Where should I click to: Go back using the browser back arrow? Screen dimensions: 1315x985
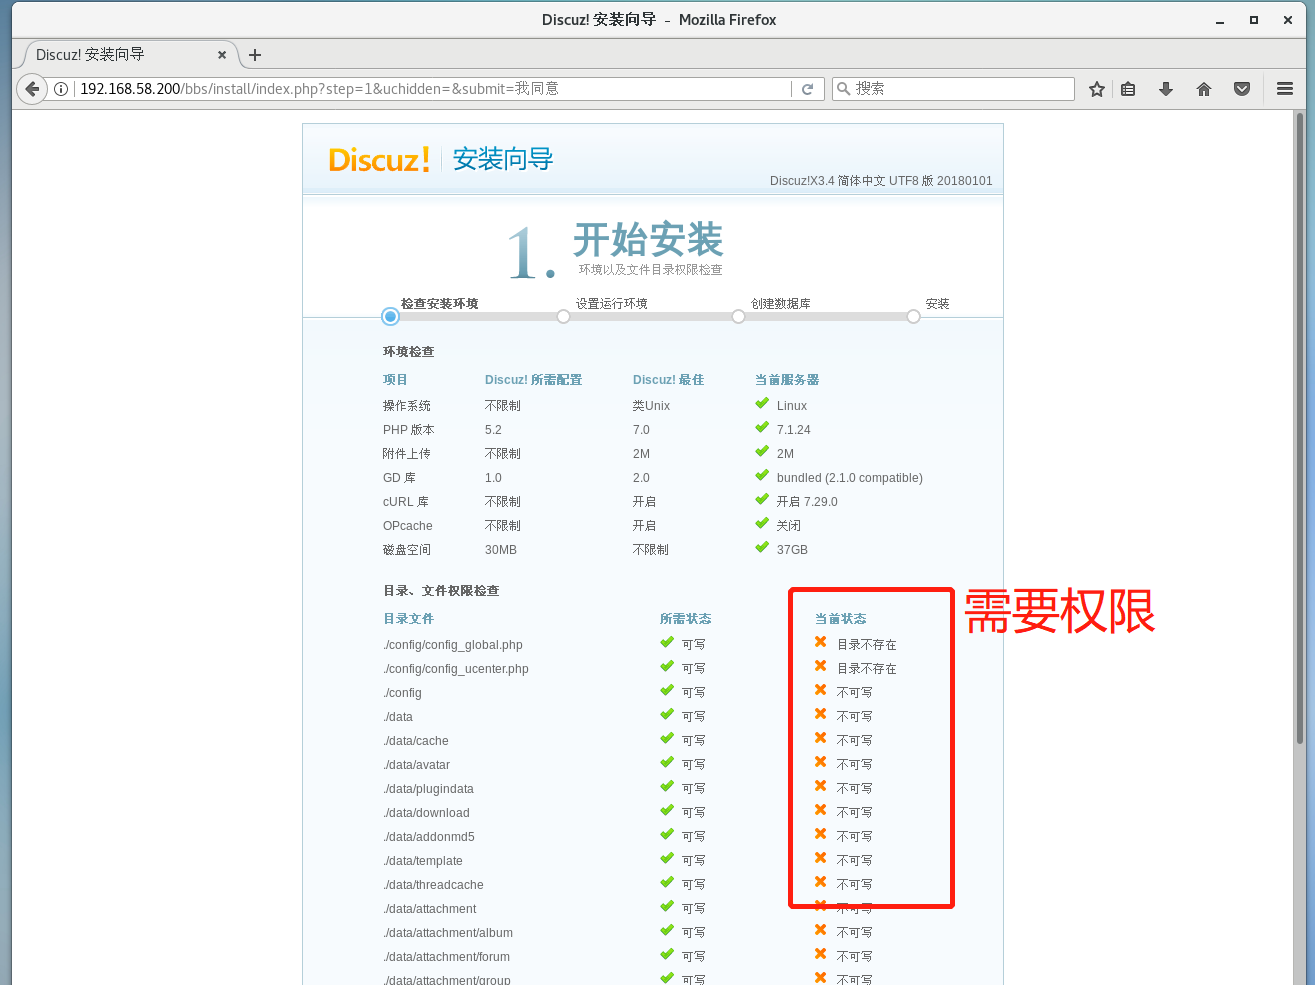point(32,89)
